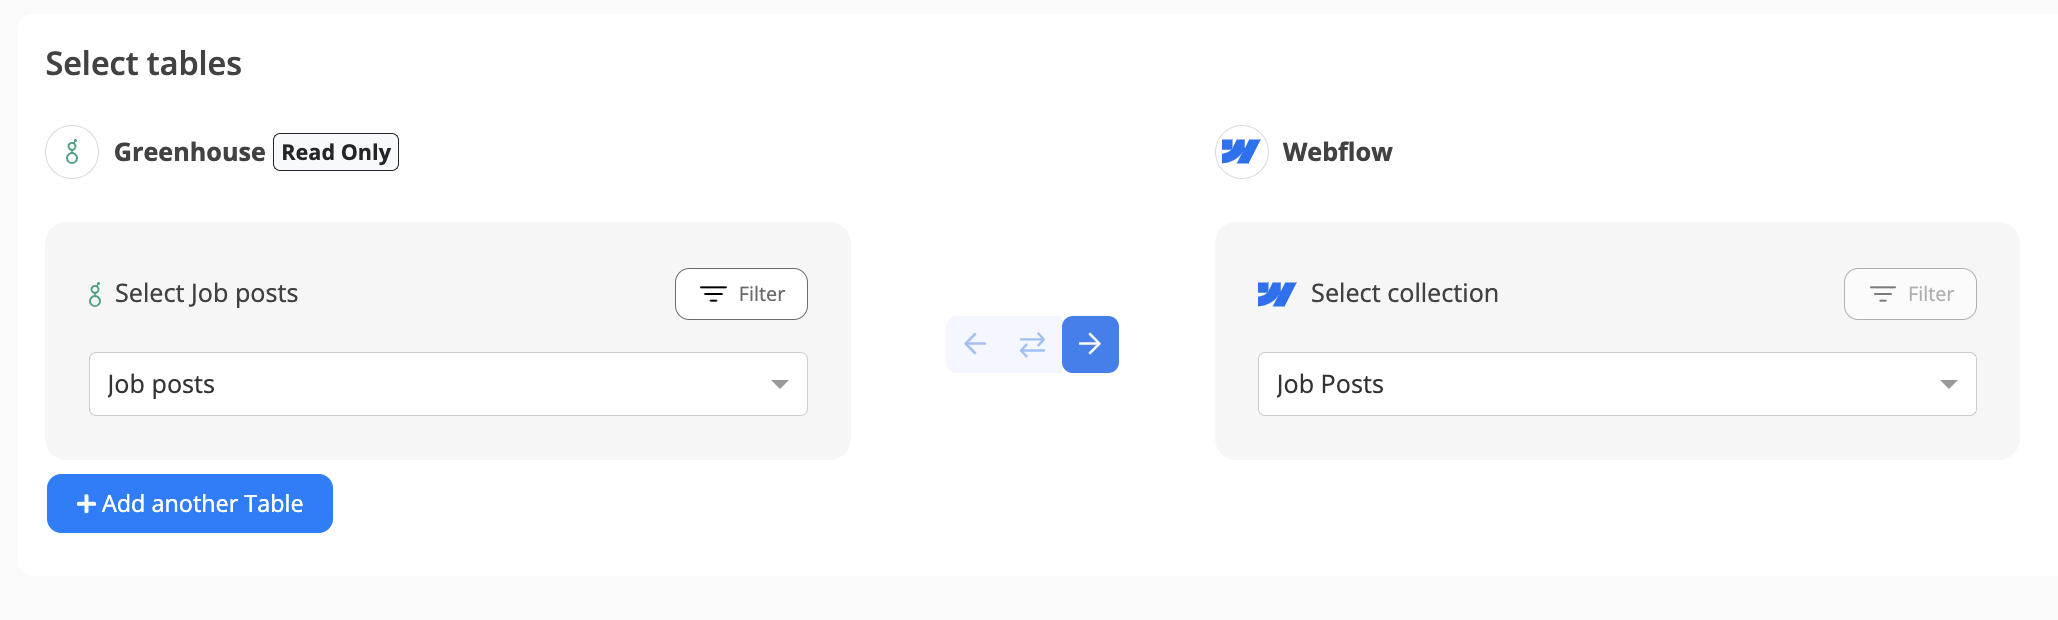Click the dropdown arrow beside Job posts
This screenshot has width=2058, height=620.
780,384
